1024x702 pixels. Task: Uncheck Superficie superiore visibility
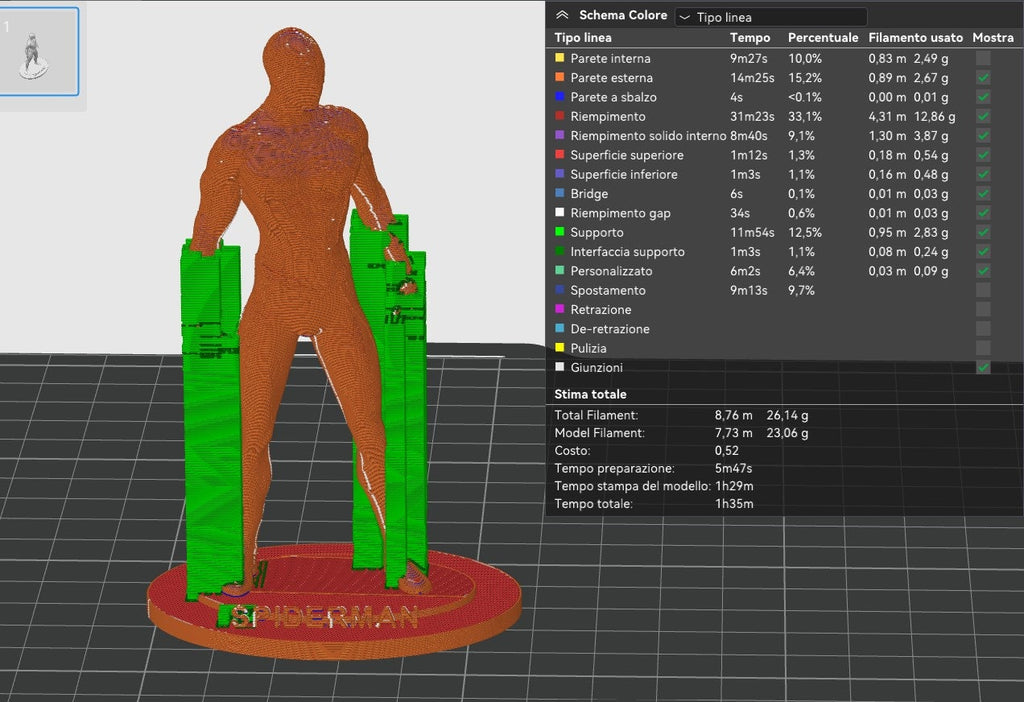point(983,155)
